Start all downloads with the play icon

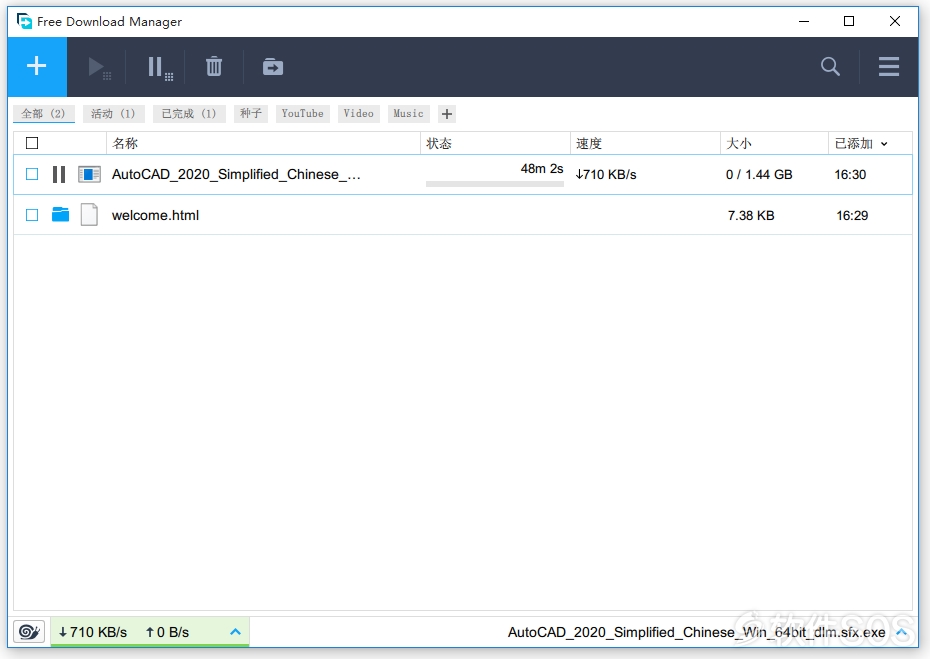[x=98, y=68]
